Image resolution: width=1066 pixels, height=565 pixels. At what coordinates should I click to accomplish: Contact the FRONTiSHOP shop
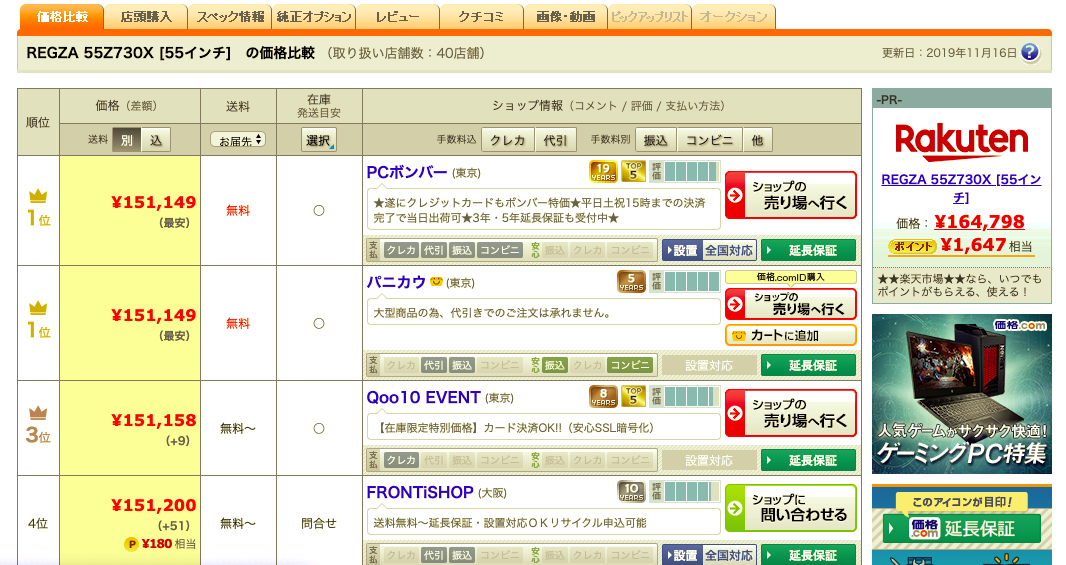tap(791, 508)
